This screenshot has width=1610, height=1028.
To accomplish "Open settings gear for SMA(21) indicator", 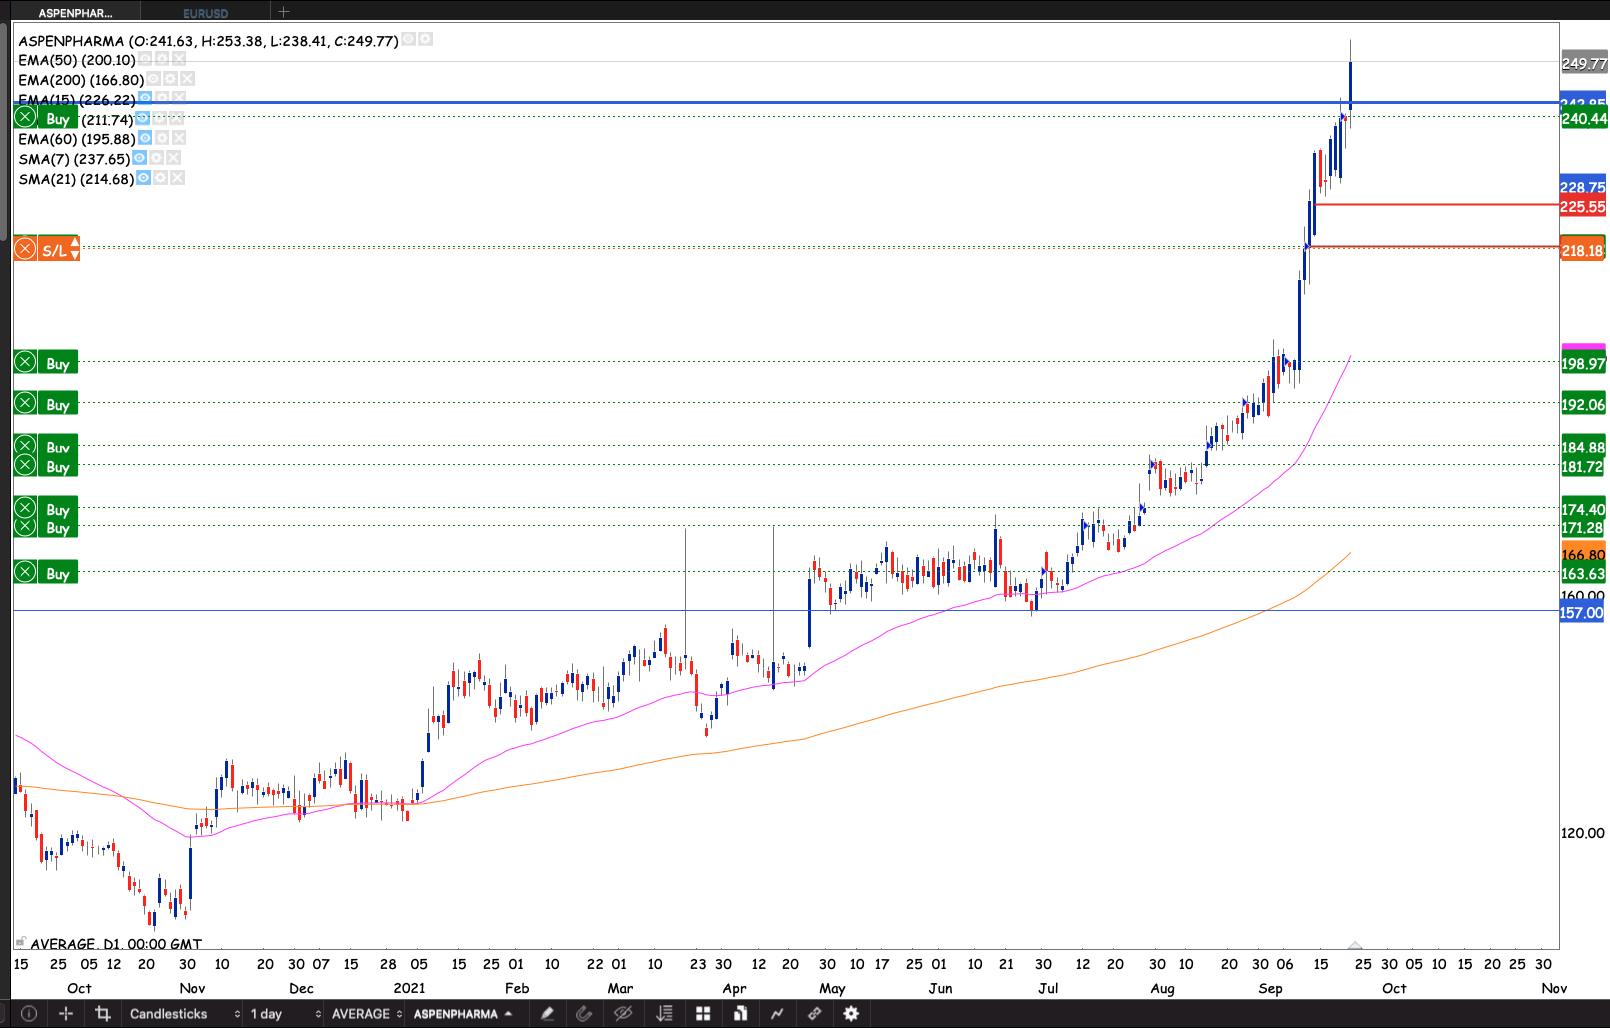I will tap(160, 178).
